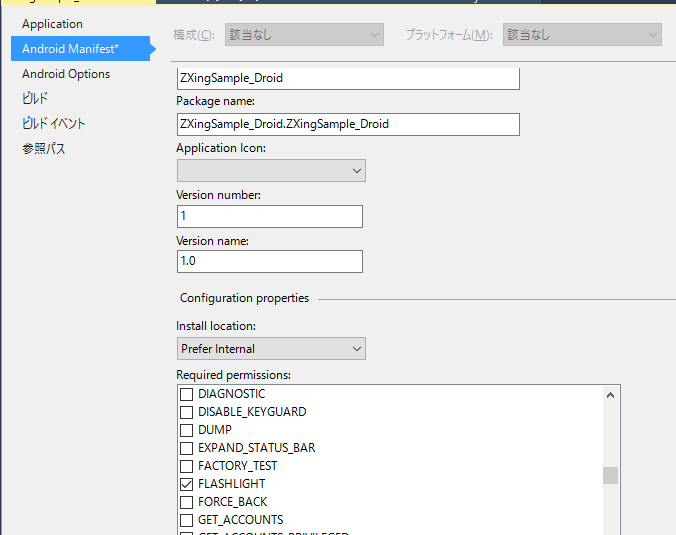Click the Version number field

[270, 216]
